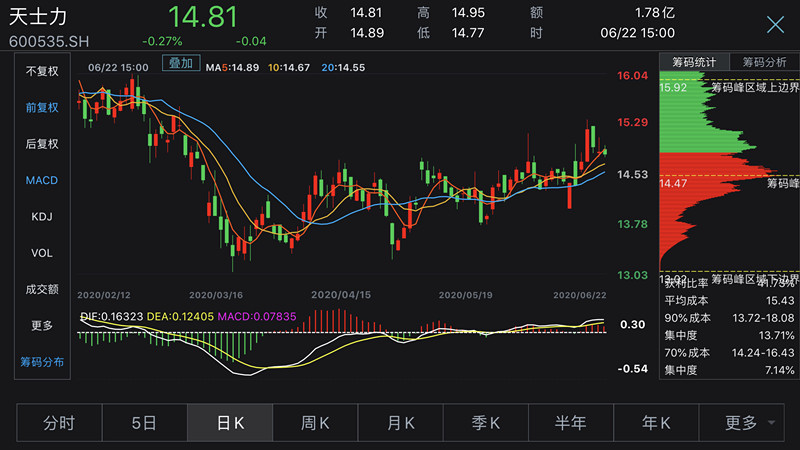Viewport: 800px width, 450px height.
Task: Toggle 筹码分布 chip distribution panel
Action: coord(42,362)
